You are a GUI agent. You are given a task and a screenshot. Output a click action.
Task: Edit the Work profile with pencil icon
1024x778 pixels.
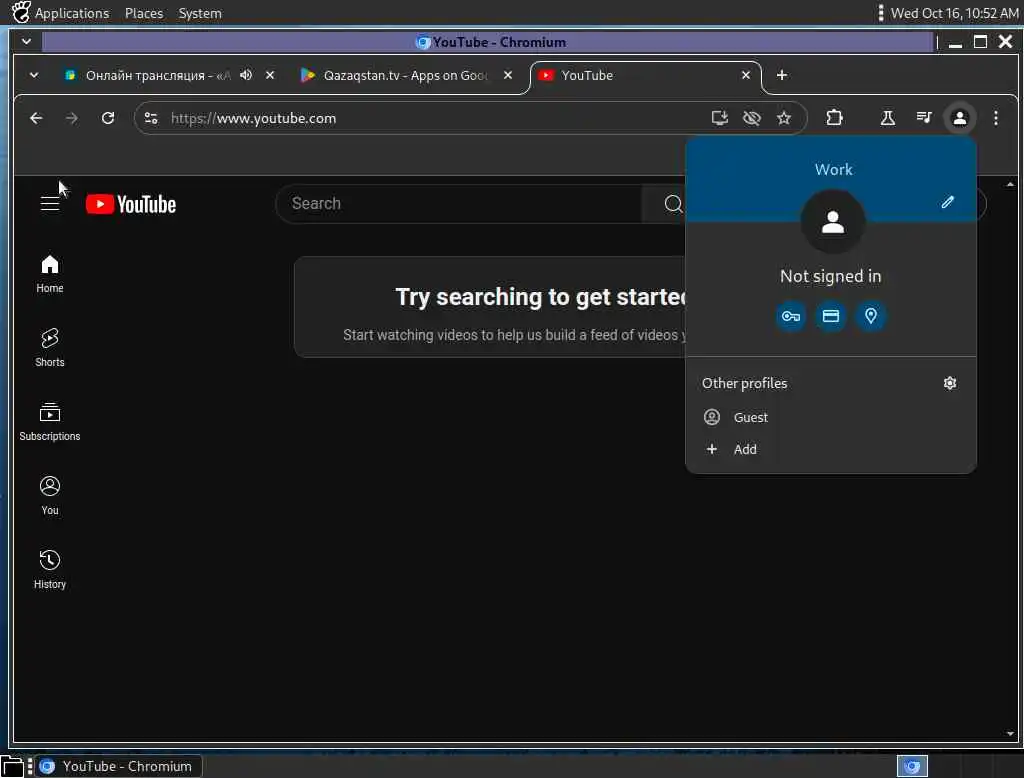[948, 203]
